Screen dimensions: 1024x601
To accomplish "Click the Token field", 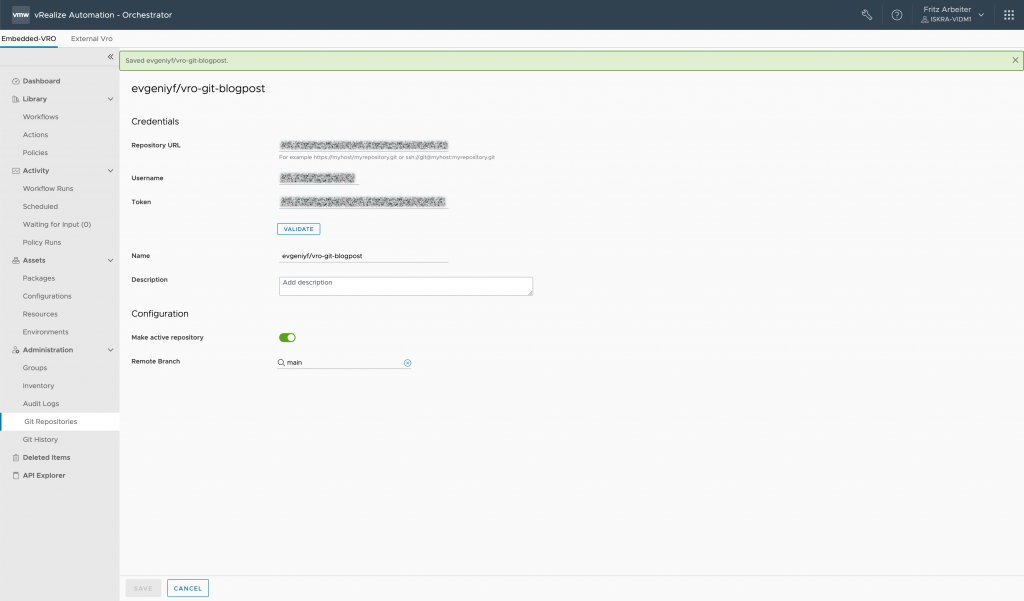I will (x=363, y=202).
